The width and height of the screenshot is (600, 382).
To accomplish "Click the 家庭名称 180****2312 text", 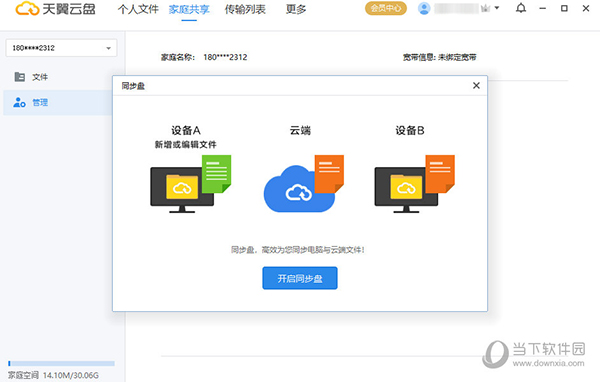I will [x=204, y=57].
